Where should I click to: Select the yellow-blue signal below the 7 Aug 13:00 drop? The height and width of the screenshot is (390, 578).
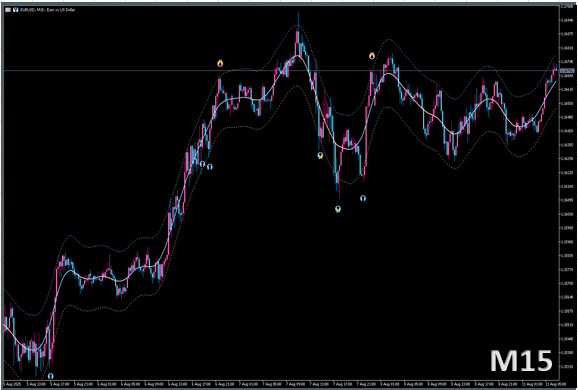click(x=320, y=156)
